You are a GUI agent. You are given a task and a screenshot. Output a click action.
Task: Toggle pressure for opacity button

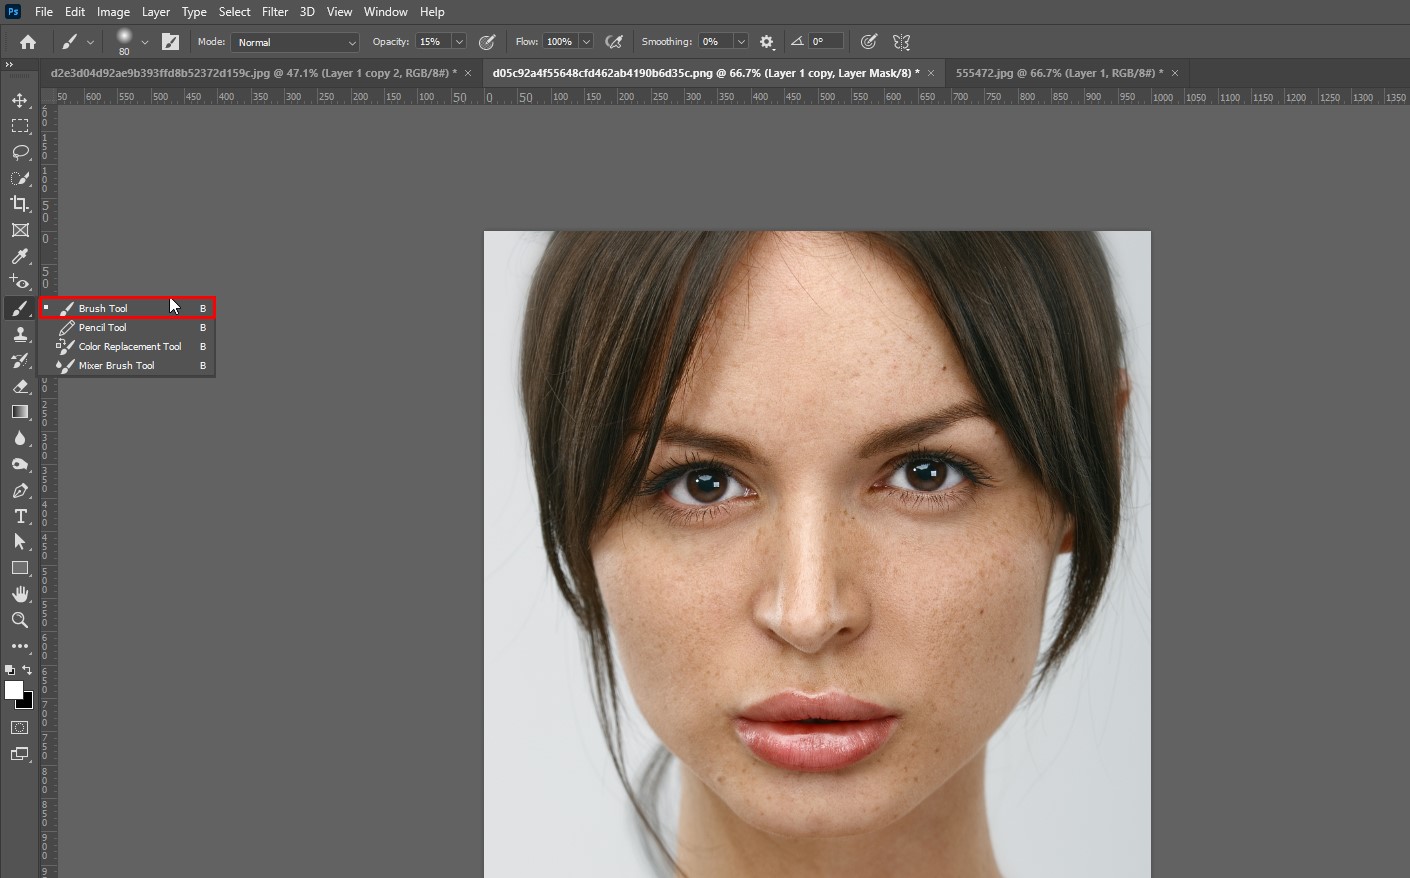[487, 42]
